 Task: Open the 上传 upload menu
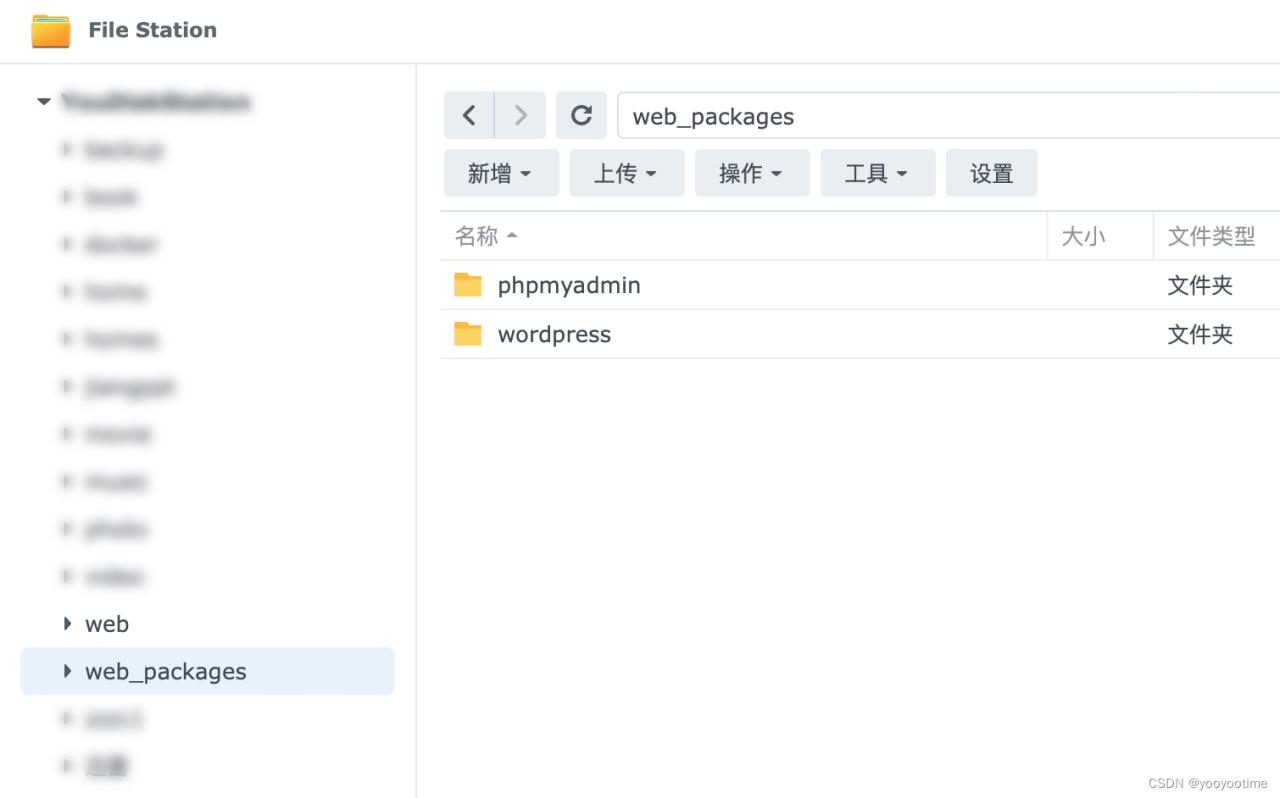627,172
